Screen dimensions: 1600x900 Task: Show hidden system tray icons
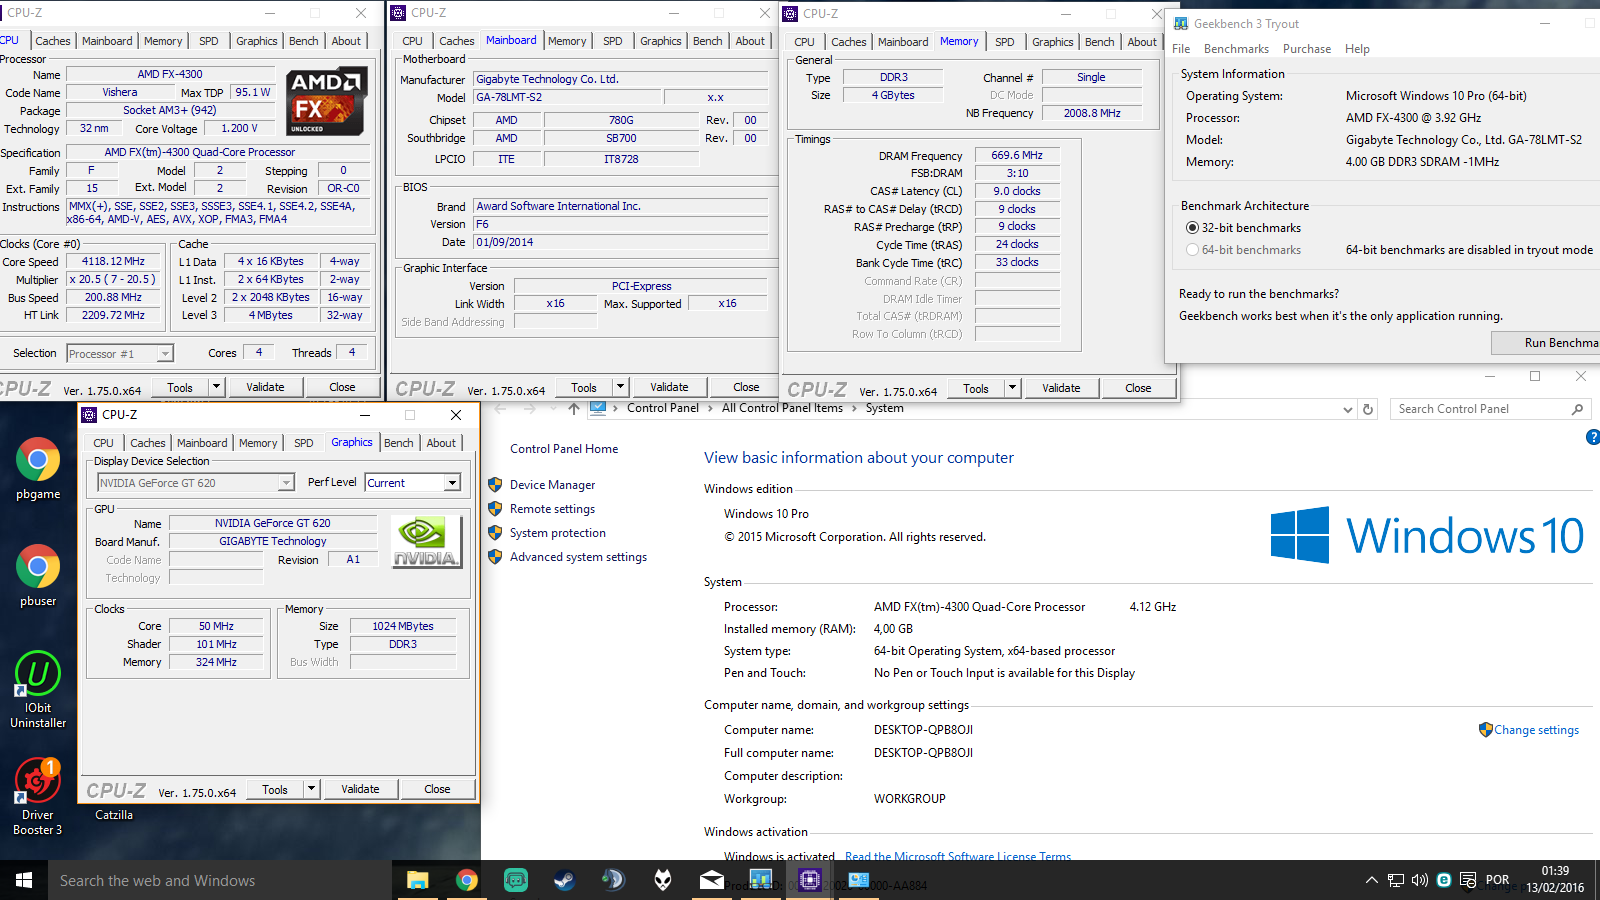tap(1371, 880)
